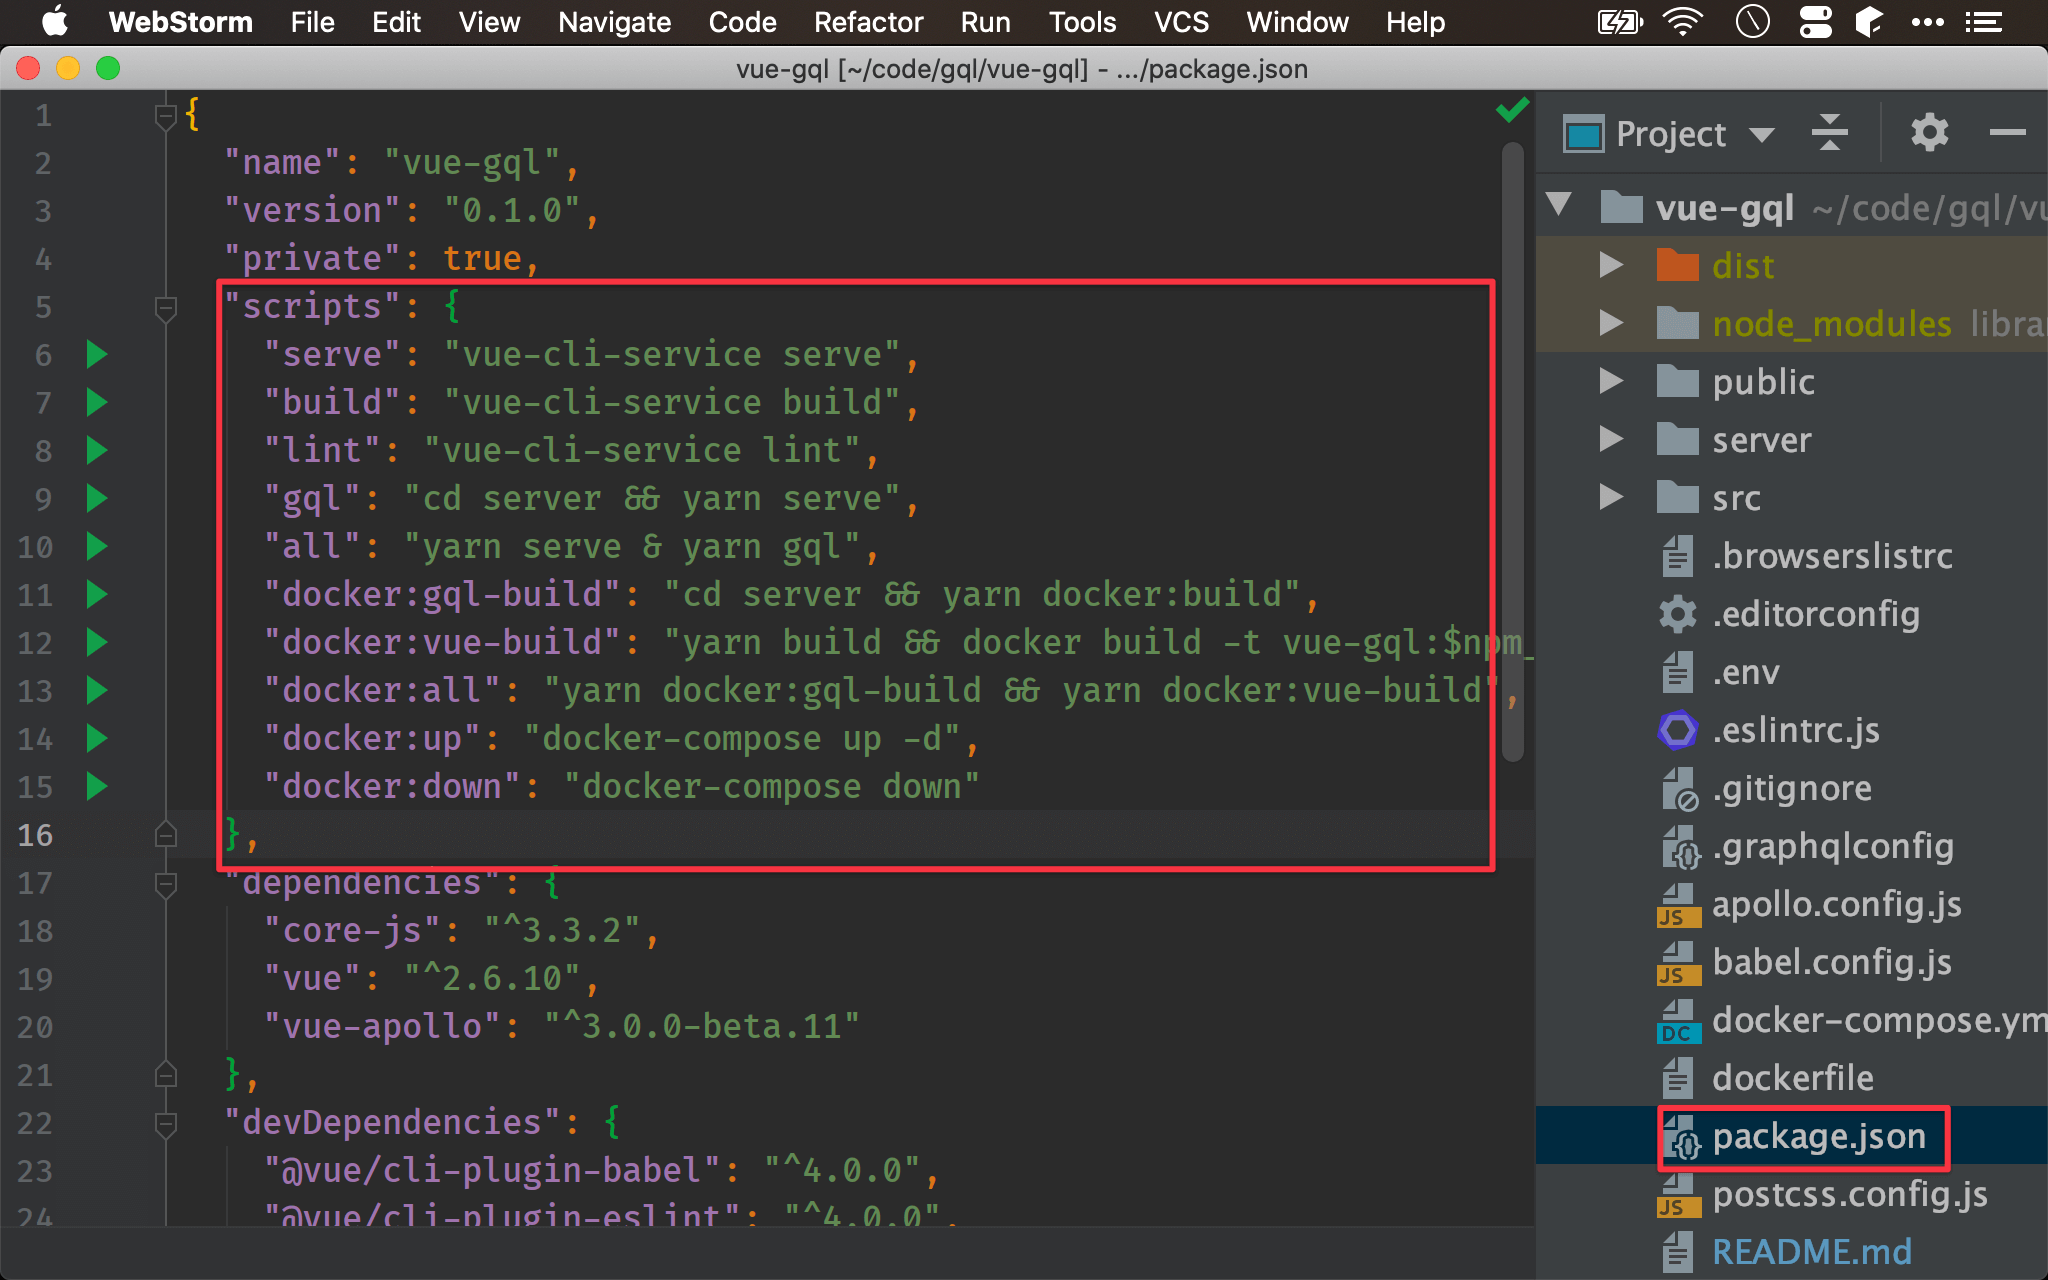Image resolution: width=2048 pixels, height=1280 pixels.
Task: Open the Edit menu
Action: click(x=396, y=22)
